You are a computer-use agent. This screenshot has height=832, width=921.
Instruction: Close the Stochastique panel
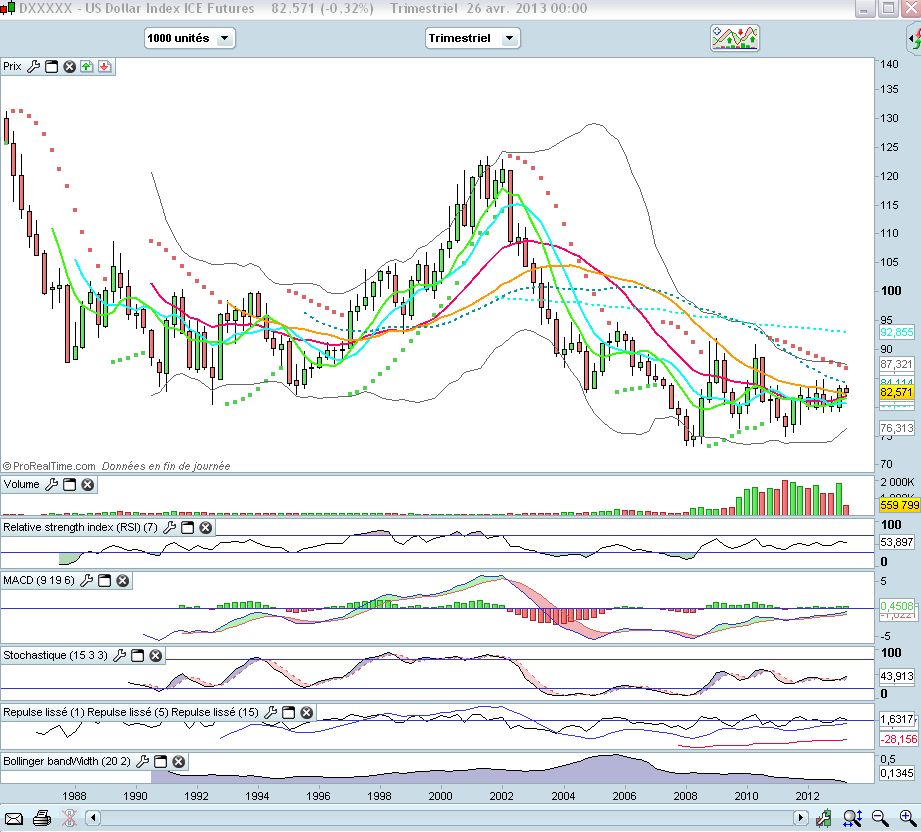[x=156, y=655]
